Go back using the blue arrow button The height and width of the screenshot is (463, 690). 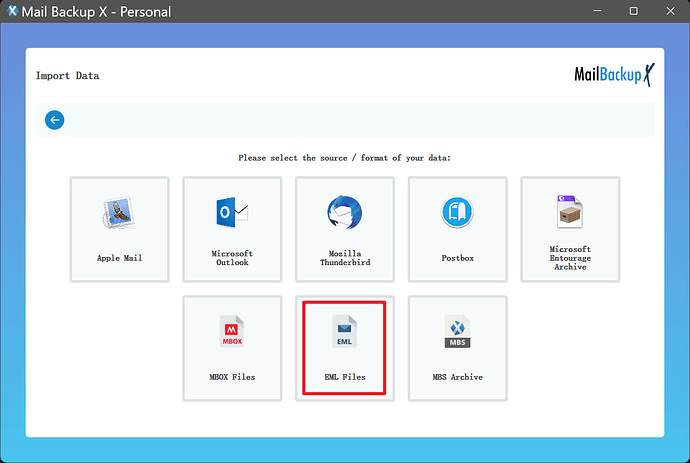tap(55, 120)
